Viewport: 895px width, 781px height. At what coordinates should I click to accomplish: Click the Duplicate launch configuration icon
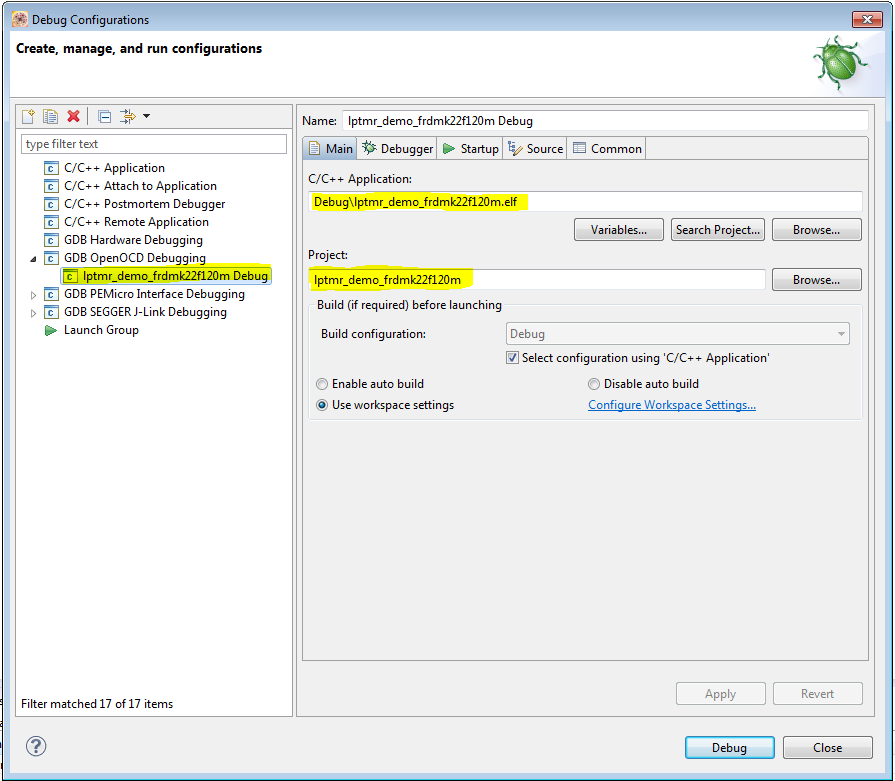(x=51, y=116)
